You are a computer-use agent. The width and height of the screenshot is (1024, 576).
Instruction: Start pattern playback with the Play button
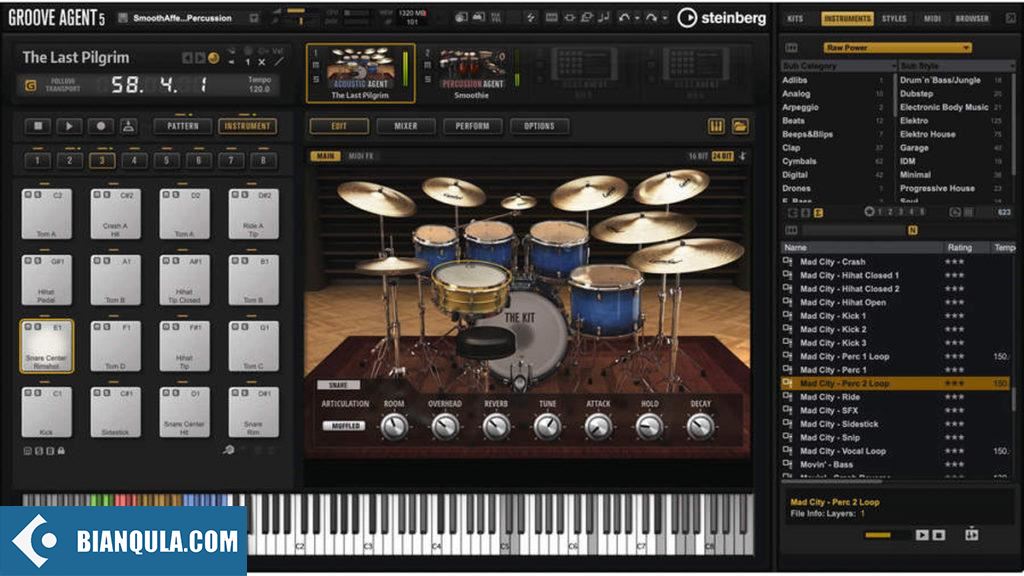[x=69, y=126]
